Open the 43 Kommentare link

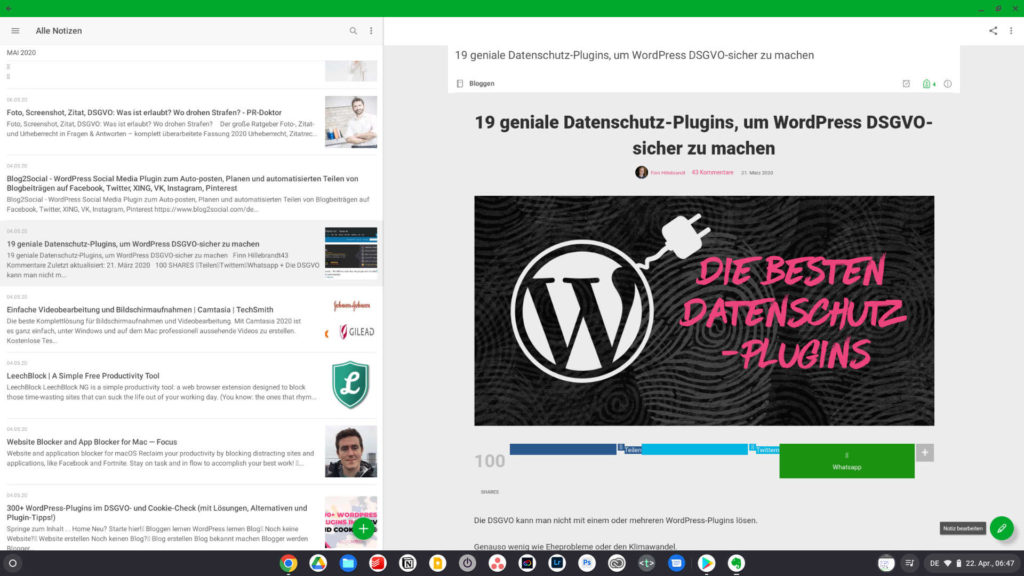tap(712, 172)
